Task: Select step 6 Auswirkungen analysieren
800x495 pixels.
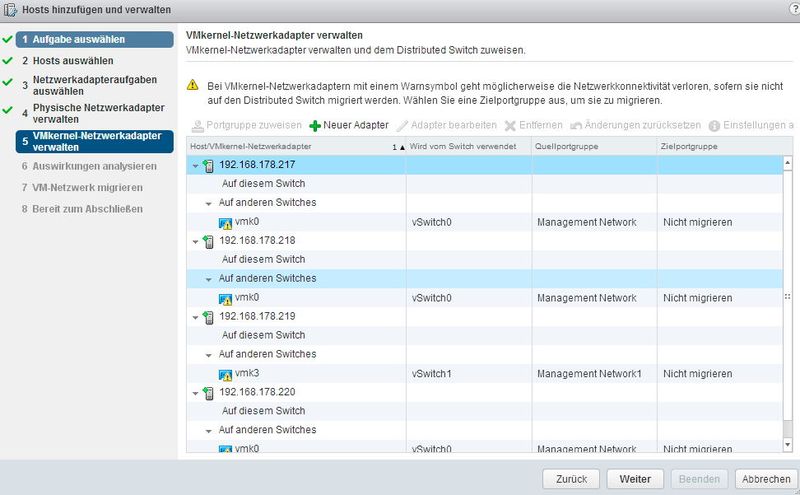Action: [x=89, y=166]
